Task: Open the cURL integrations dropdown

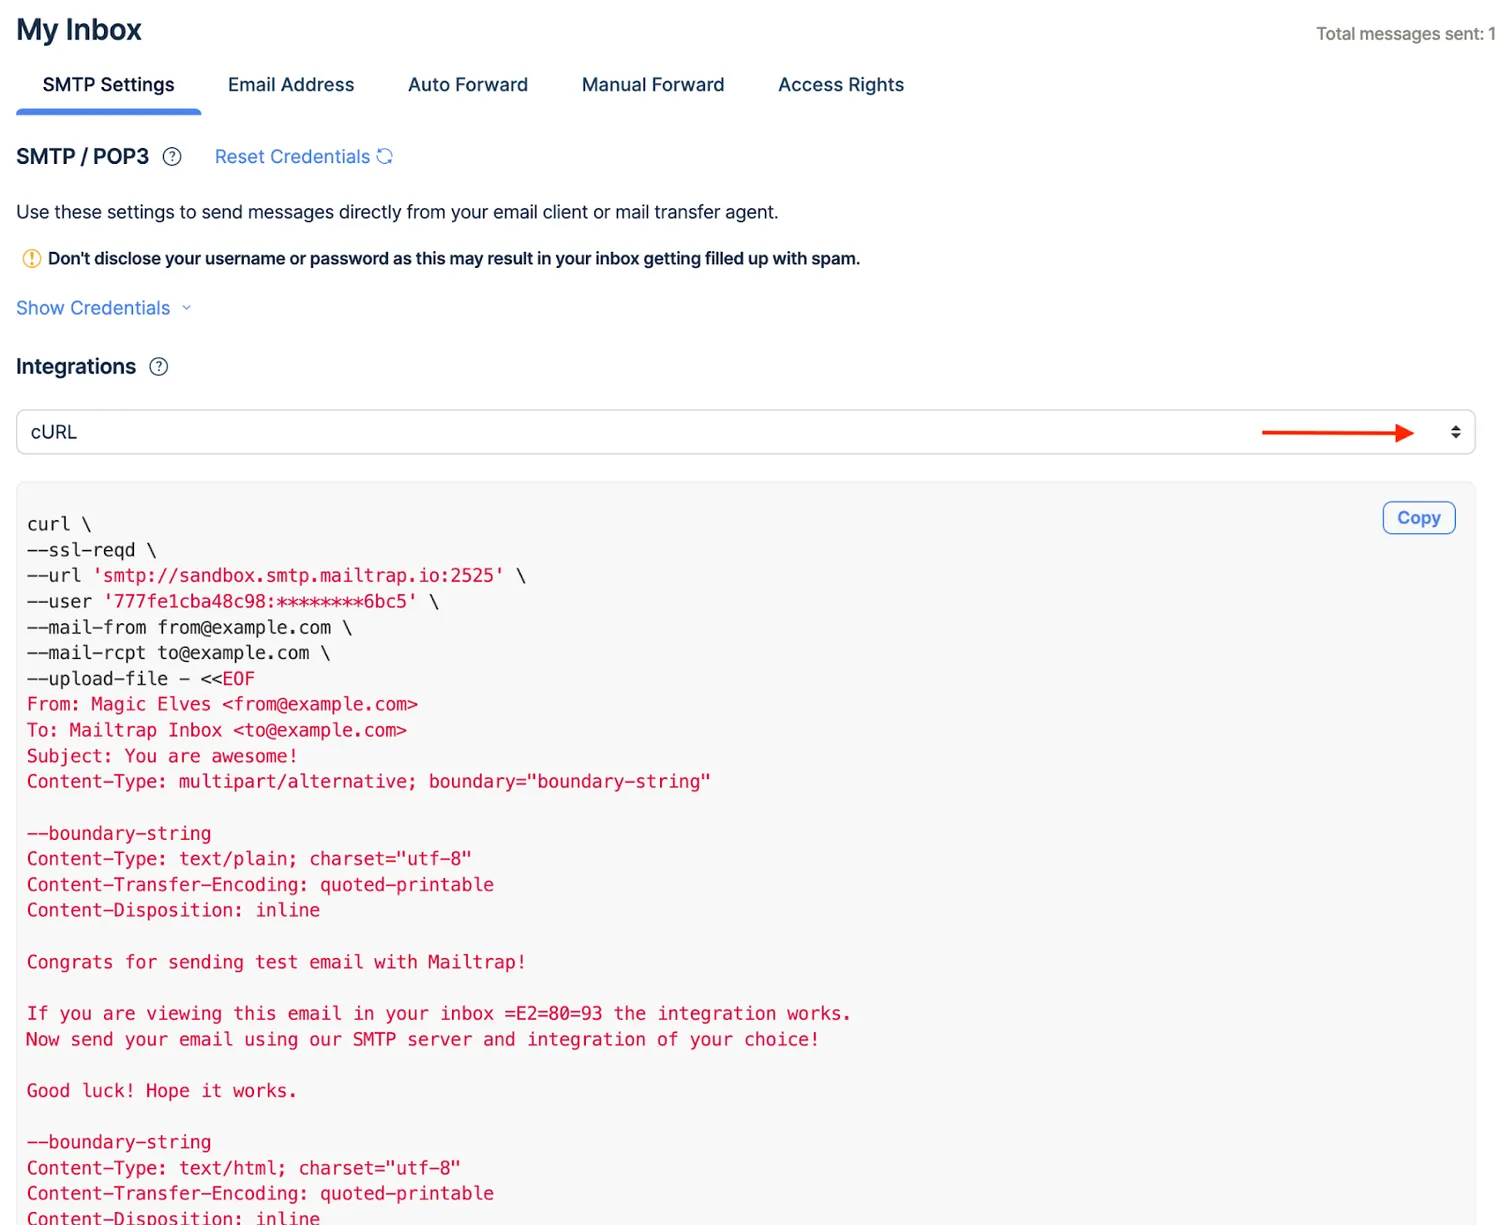Action: pyautogui.click(x=745, y=432)
